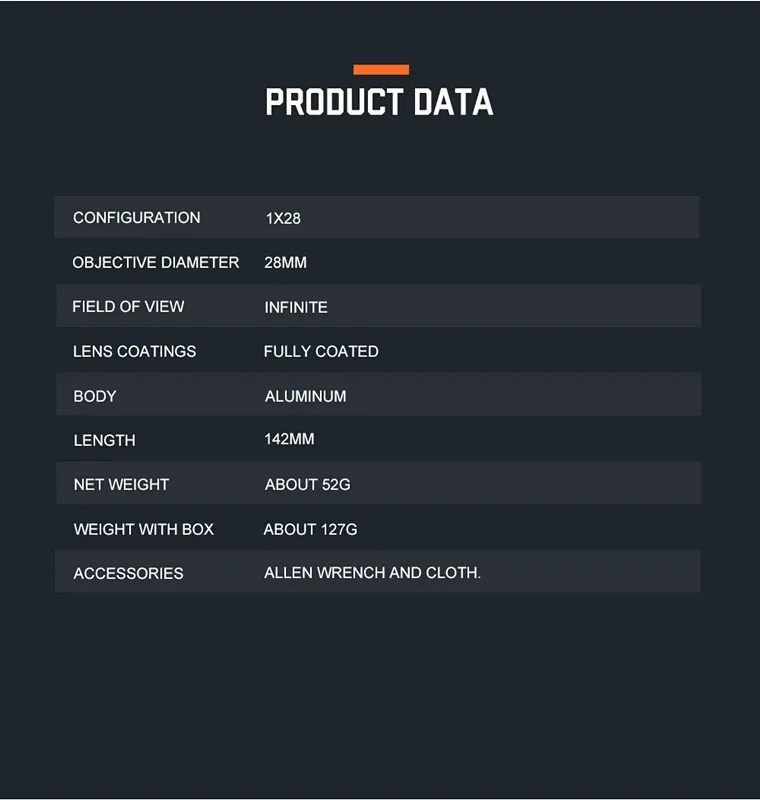Select the CONFIGURATION label
The image size is (760, 800).
pyautogui.click(x=137, y=218)
